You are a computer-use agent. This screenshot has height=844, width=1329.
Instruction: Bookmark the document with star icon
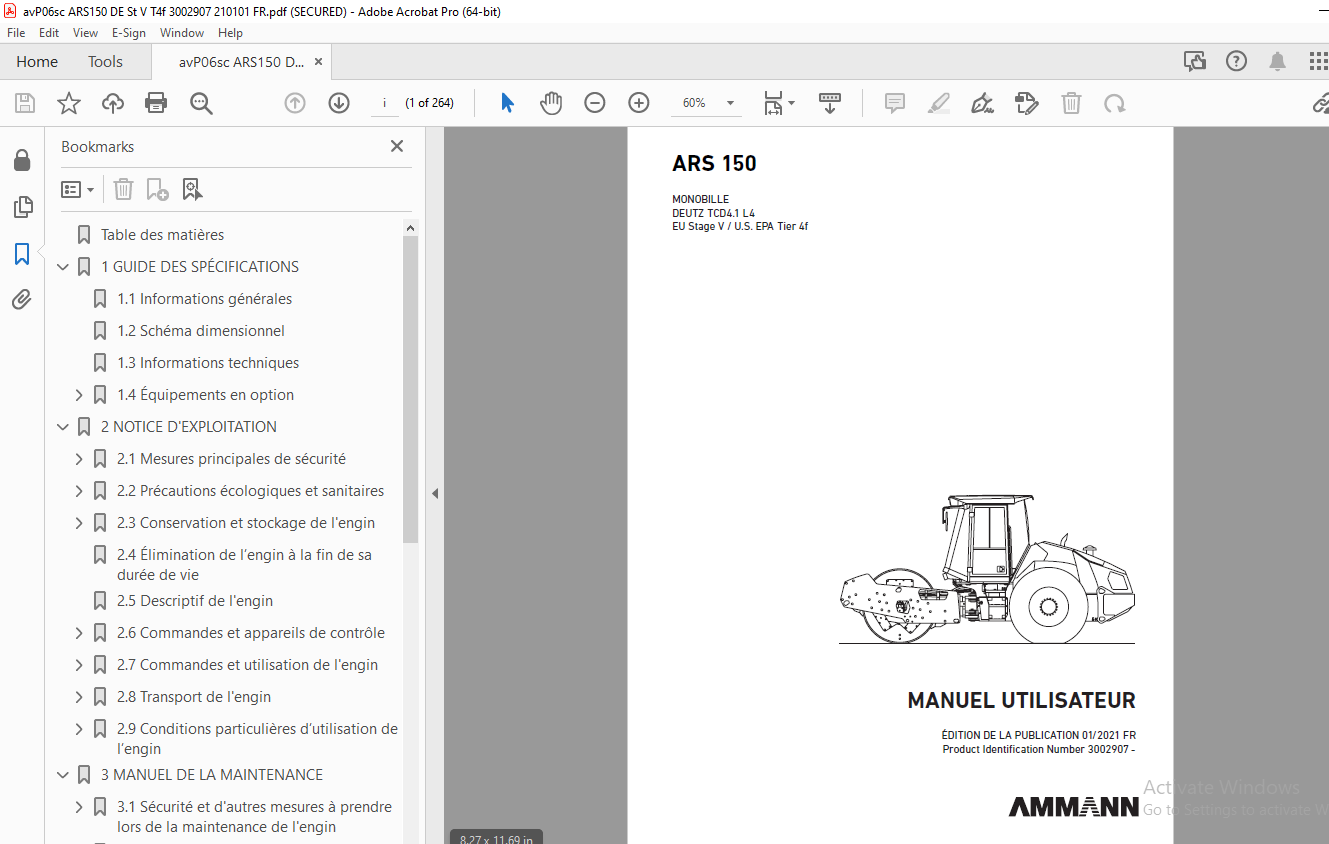click(x=69, y=103)
